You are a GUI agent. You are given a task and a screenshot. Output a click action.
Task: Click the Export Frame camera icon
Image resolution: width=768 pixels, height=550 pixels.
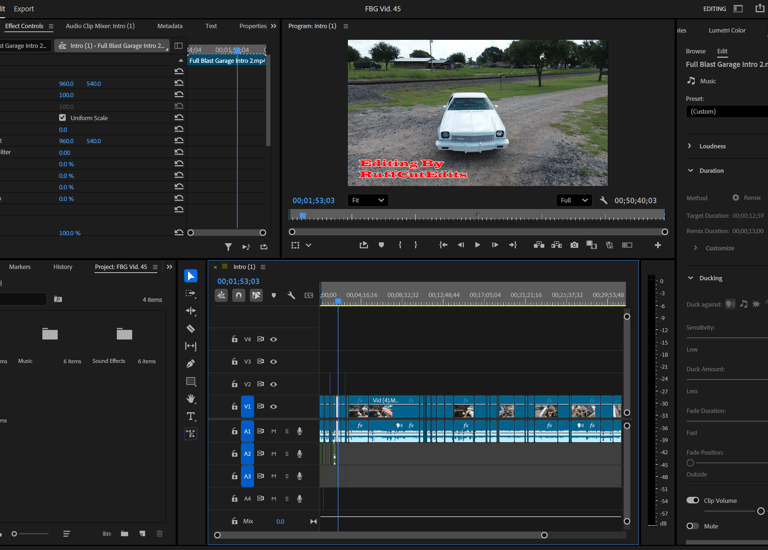pos(574,245)
